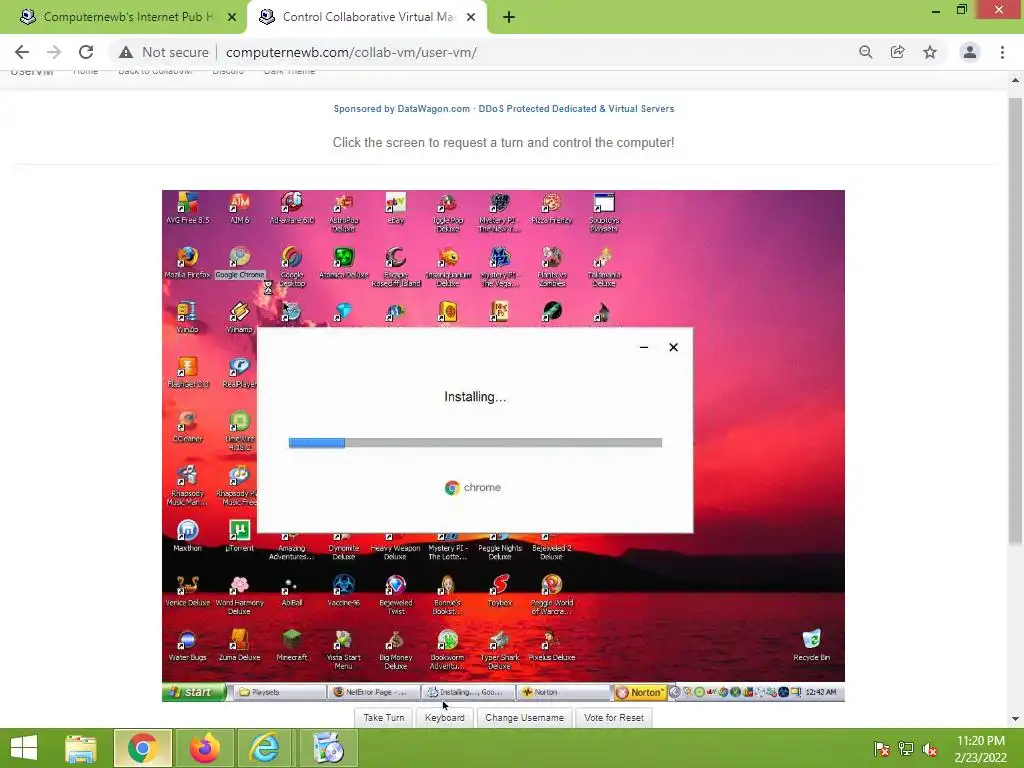1024x768 pixels.
Task: Click the Maxthon browser icon
Action: pos(187,536)
